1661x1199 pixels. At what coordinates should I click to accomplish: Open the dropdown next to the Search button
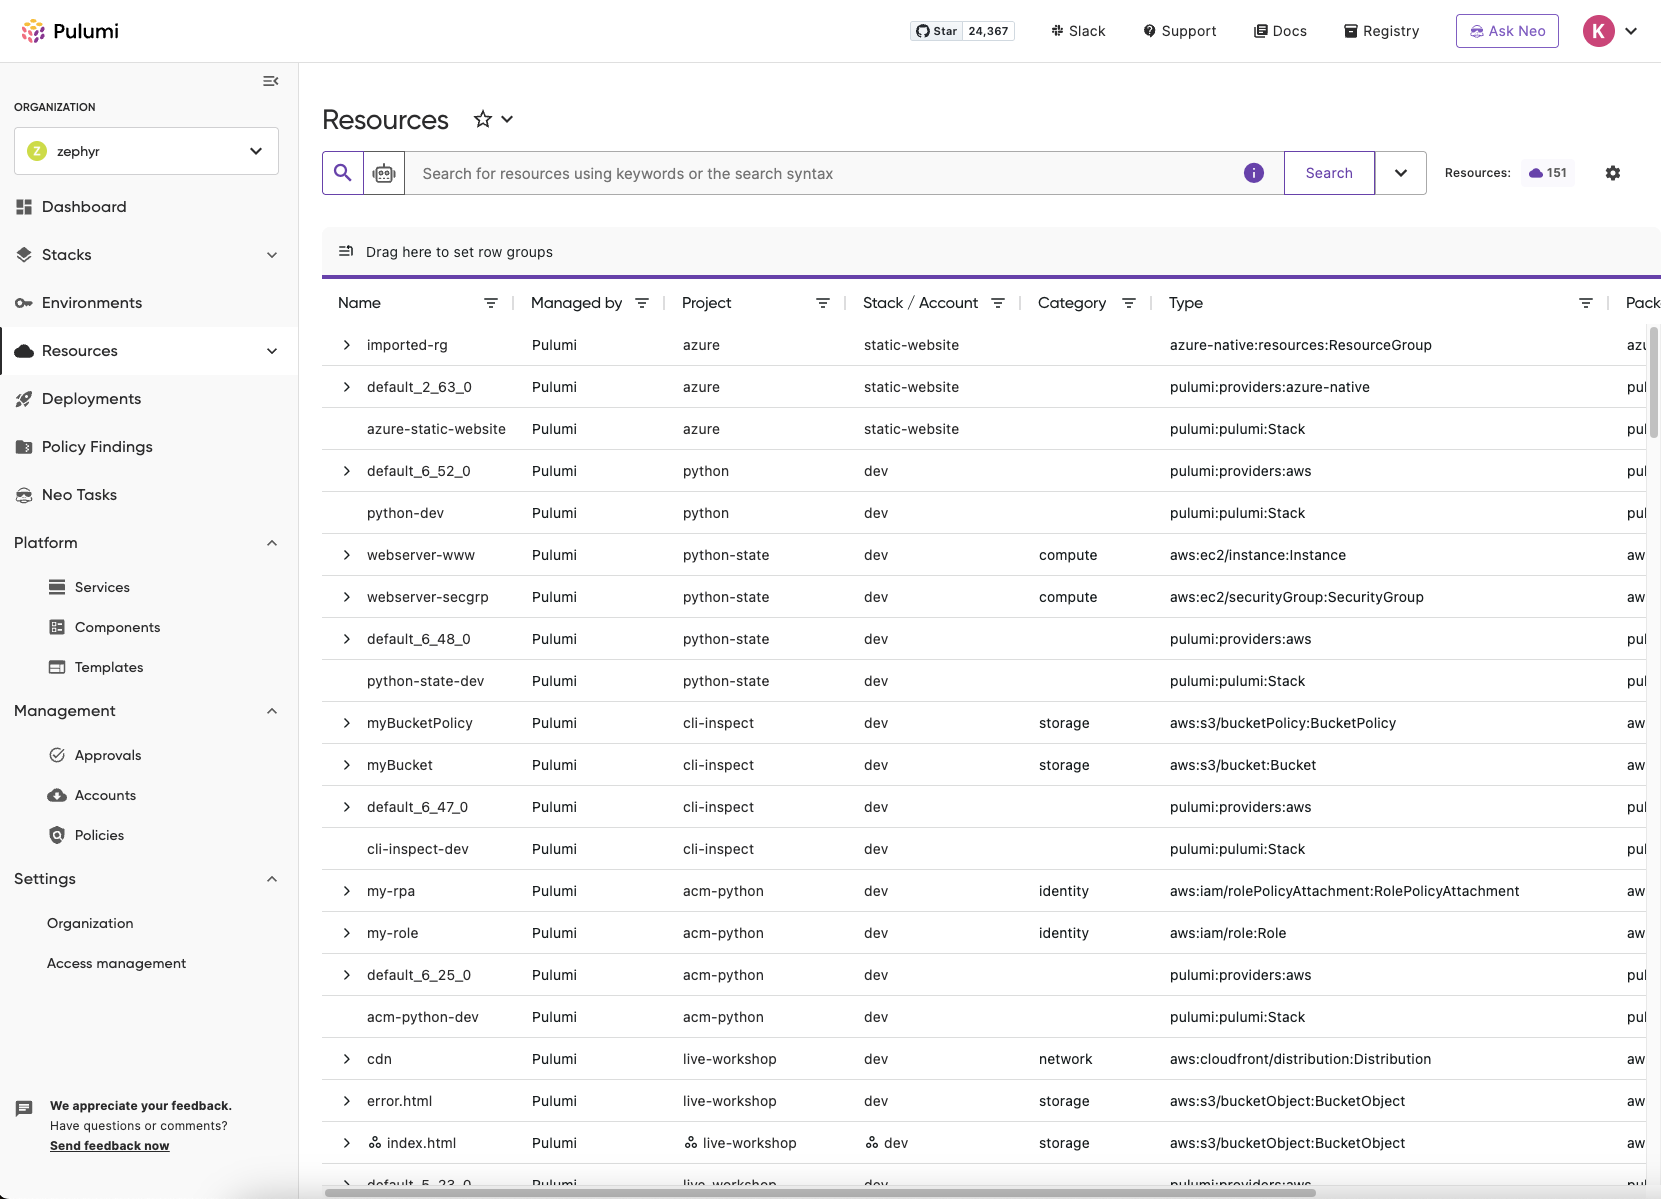pyautogui.click(x=1400, y=172)
